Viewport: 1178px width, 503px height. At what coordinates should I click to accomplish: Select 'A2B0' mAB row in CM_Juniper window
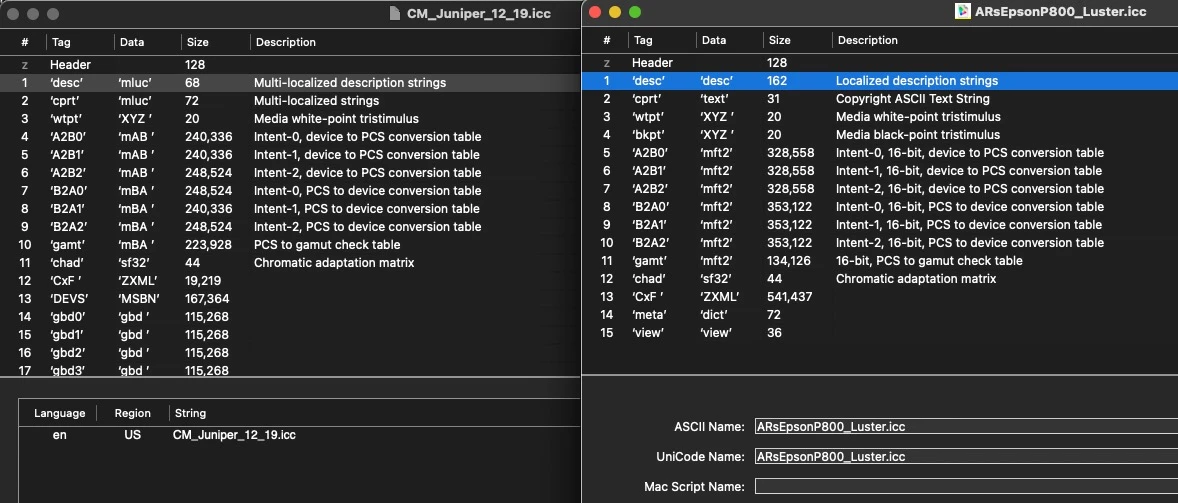coord(291,137)
